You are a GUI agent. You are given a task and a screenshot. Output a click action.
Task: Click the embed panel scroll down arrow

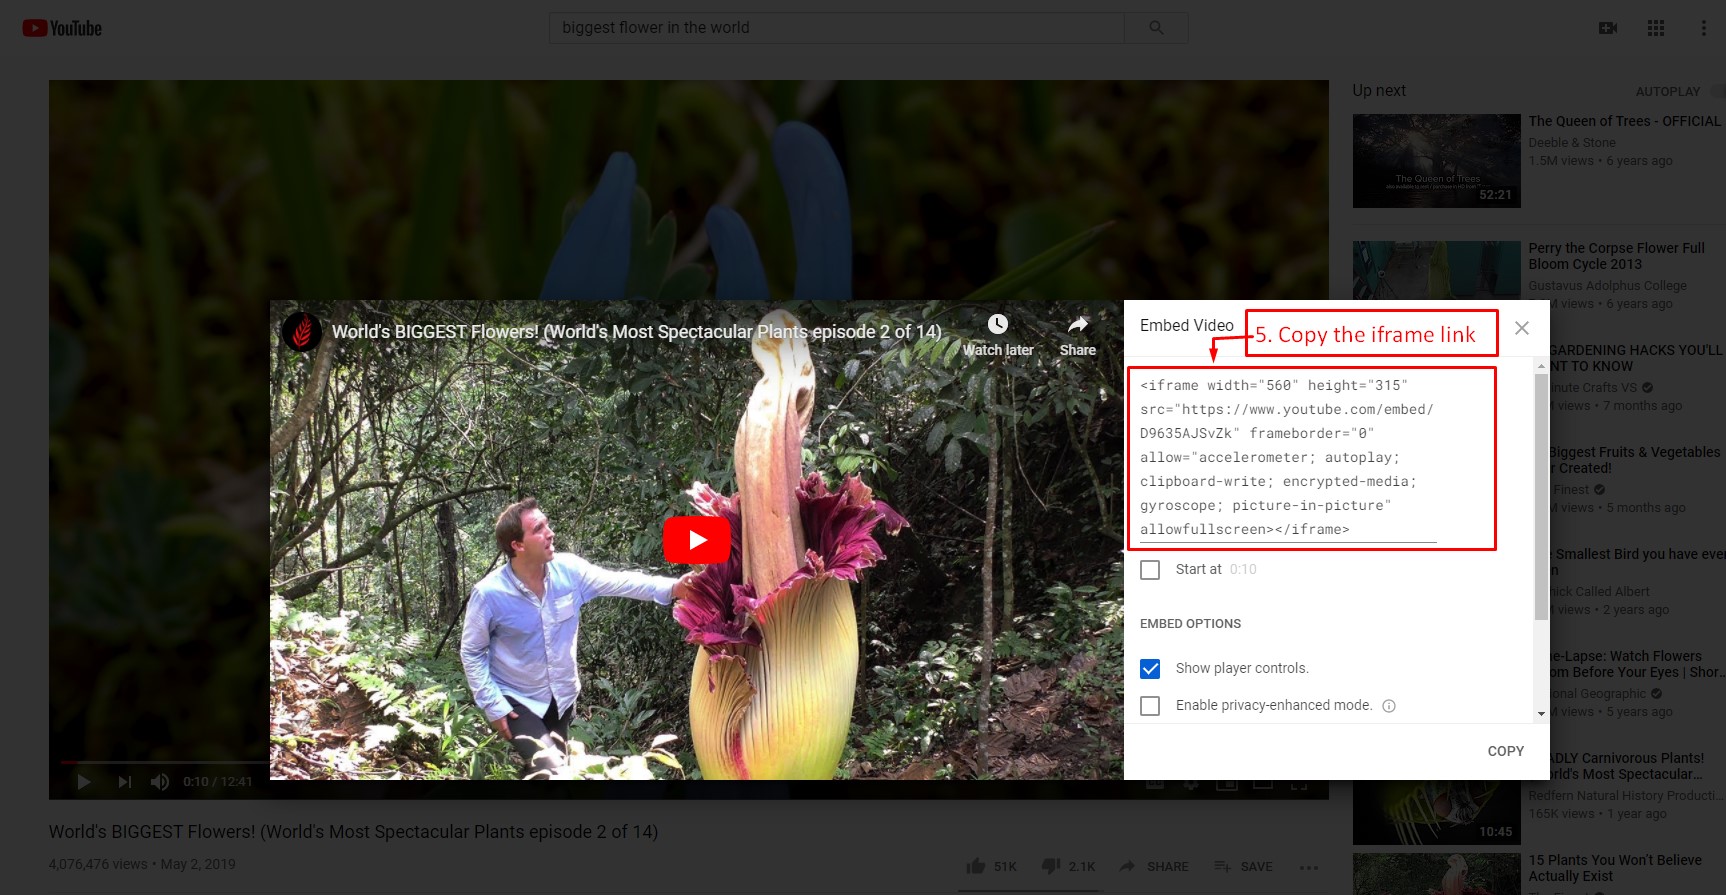[x=1541, y=714]
